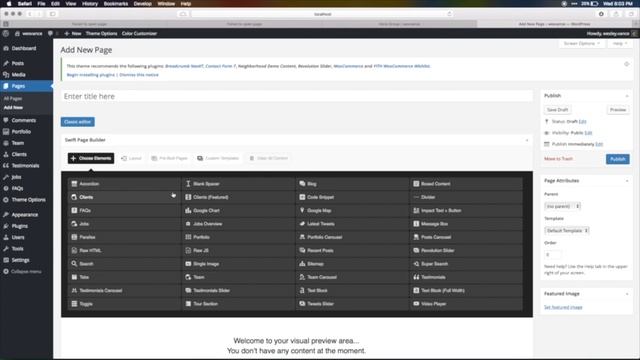This screenshot has width=640, height=360.
Task: Collapse the Featured Image box
Action: [627, 294]
